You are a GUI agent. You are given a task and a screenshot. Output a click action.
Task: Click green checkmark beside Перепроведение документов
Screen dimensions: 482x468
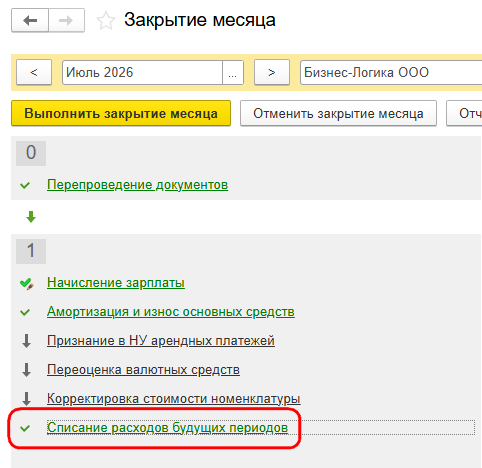point(25,185)
